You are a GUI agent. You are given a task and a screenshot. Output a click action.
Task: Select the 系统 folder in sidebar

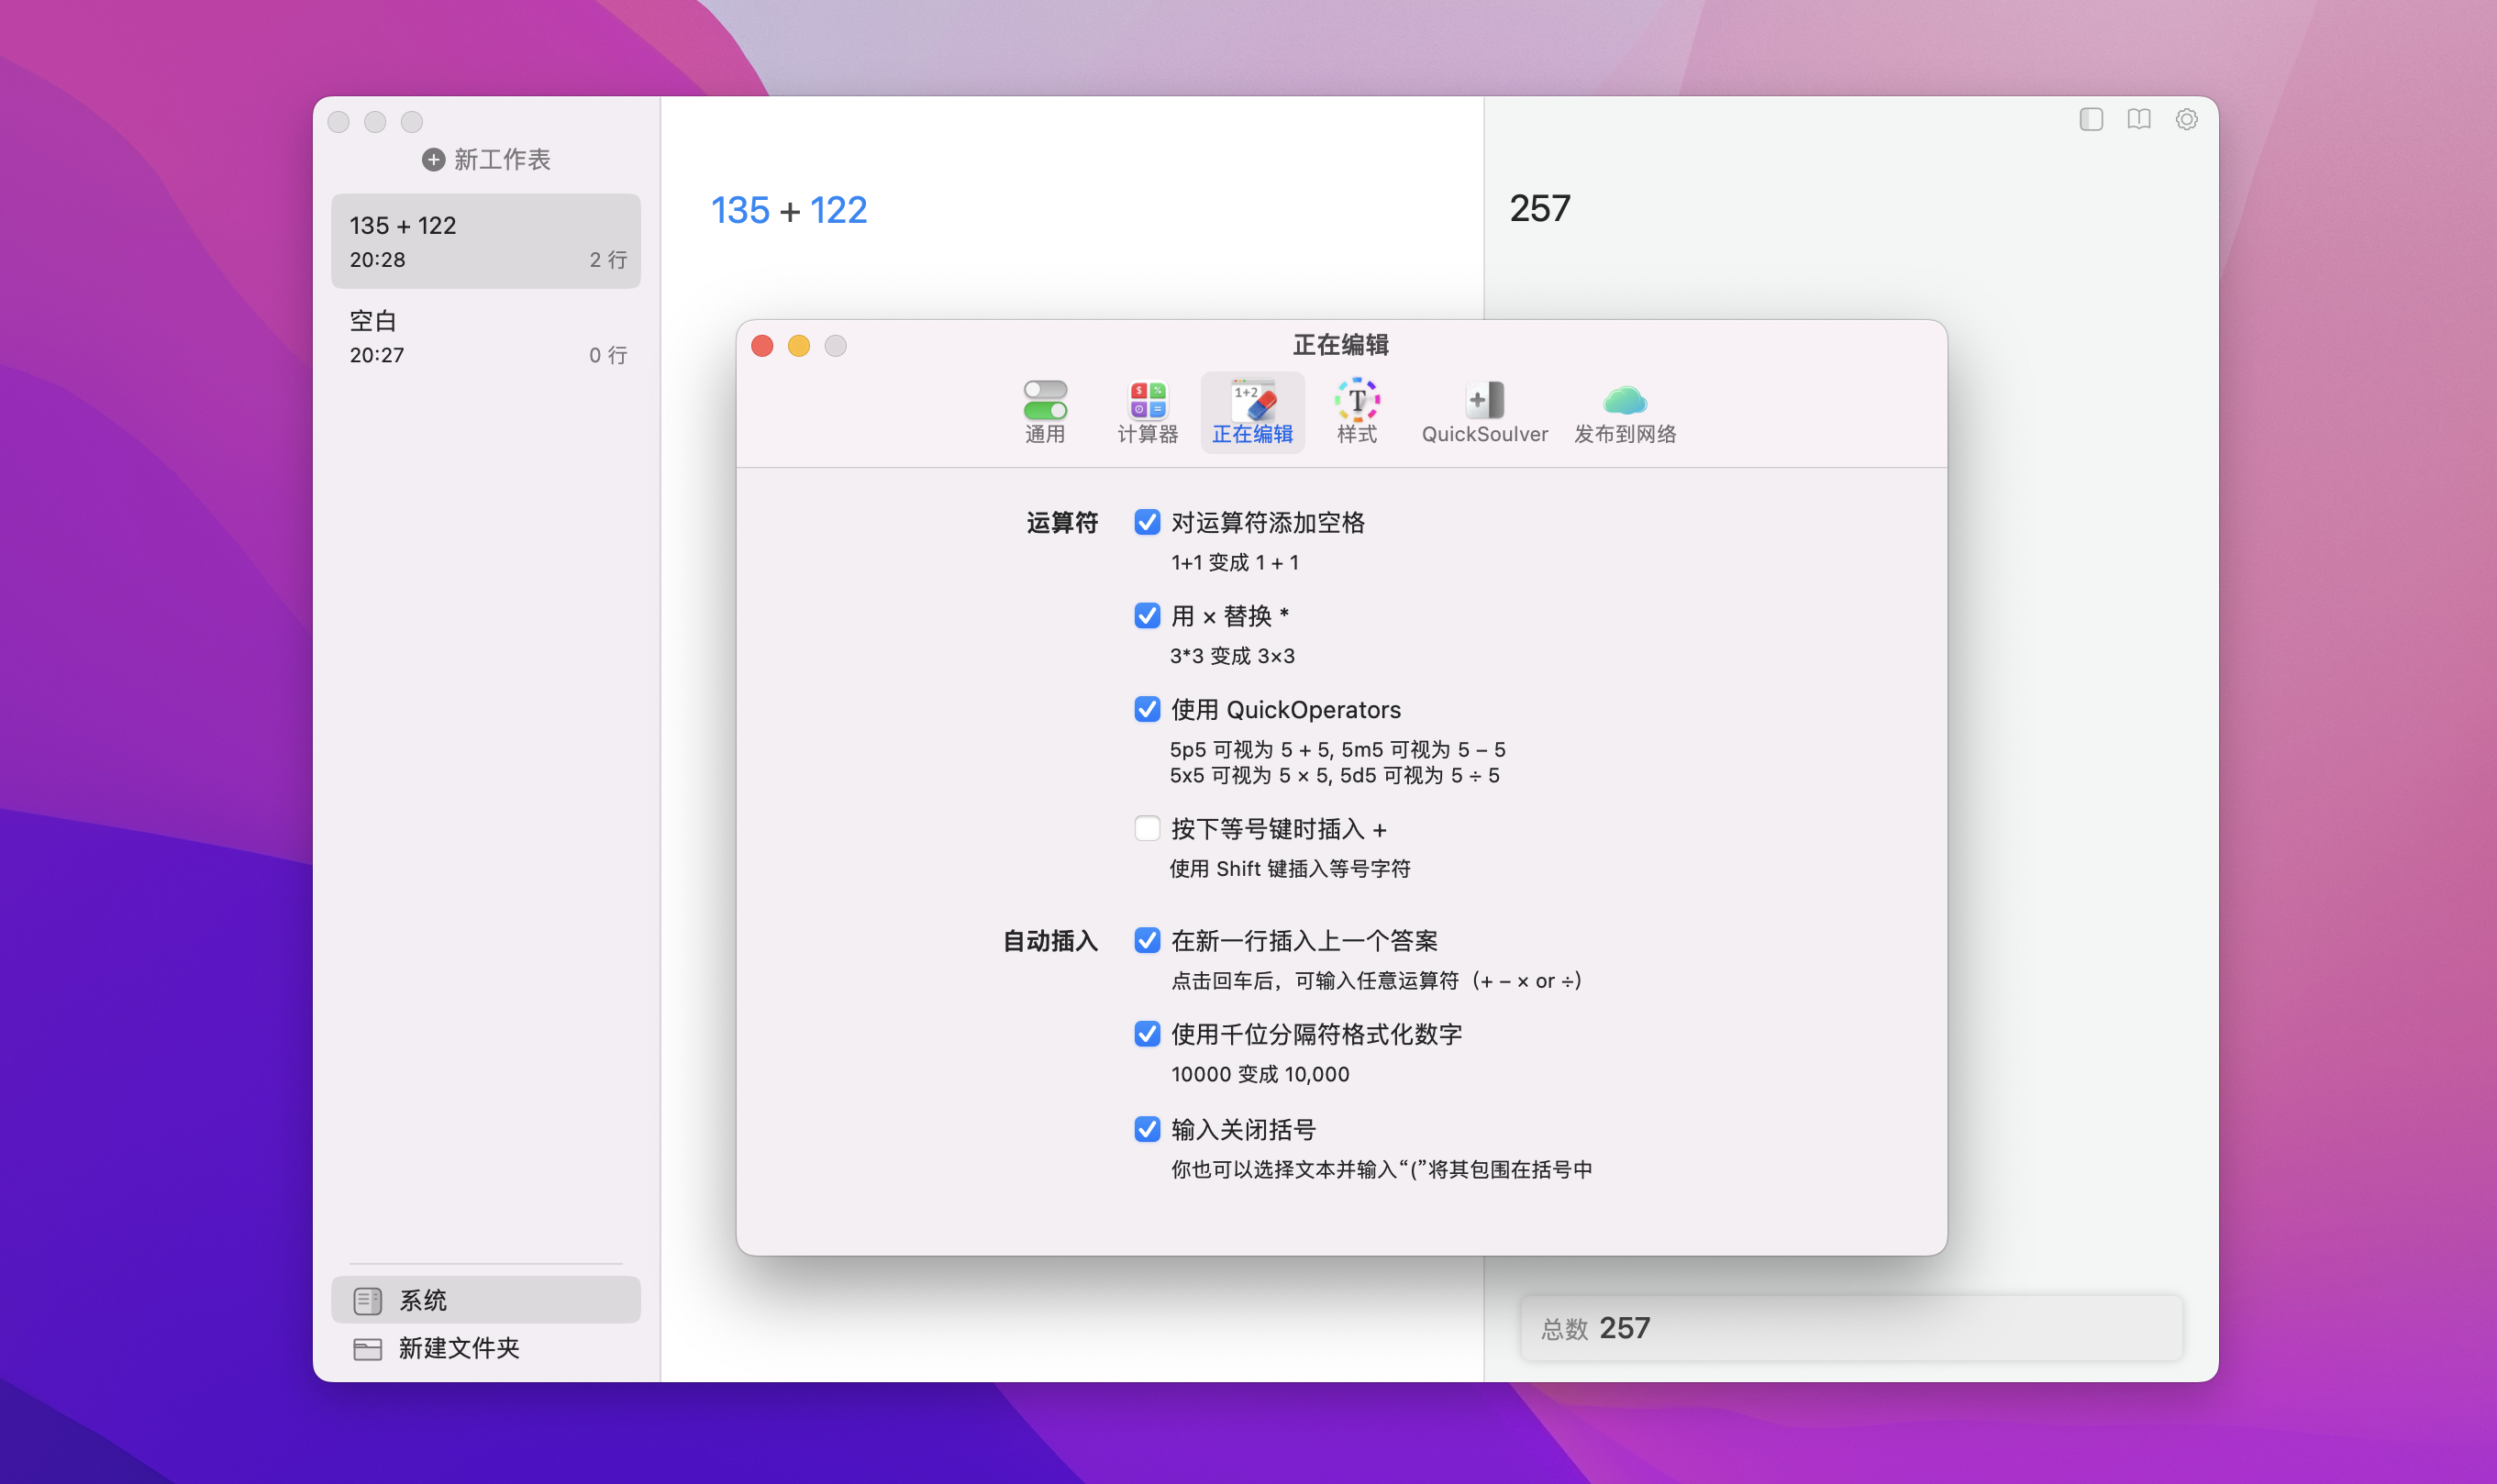(486, 1300)
